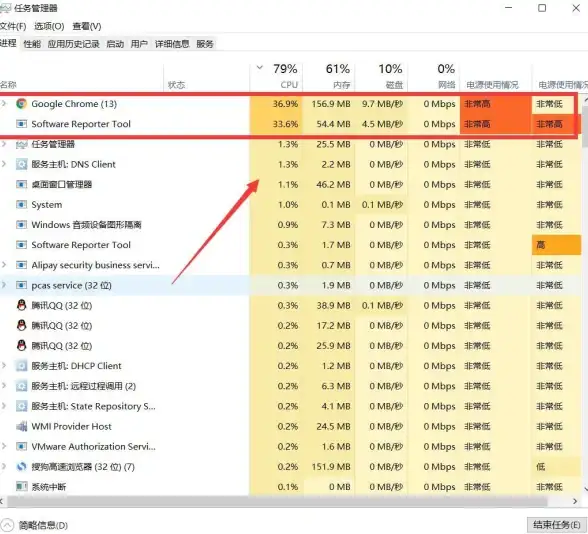Click the System process icon
The image size is (588, 534).
[21, 205]
